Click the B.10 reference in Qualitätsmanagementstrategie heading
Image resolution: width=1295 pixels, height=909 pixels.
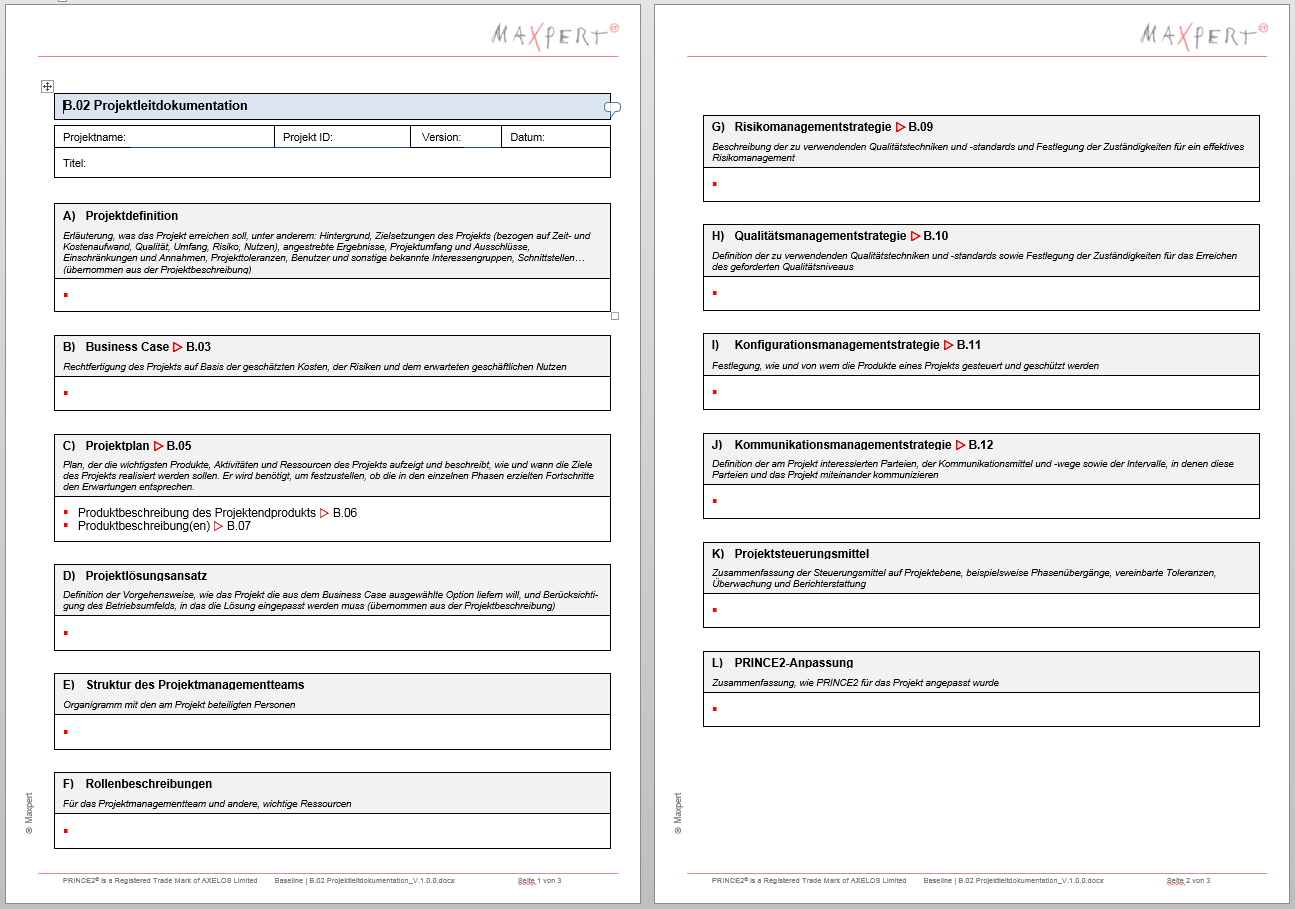click(936, 236)
